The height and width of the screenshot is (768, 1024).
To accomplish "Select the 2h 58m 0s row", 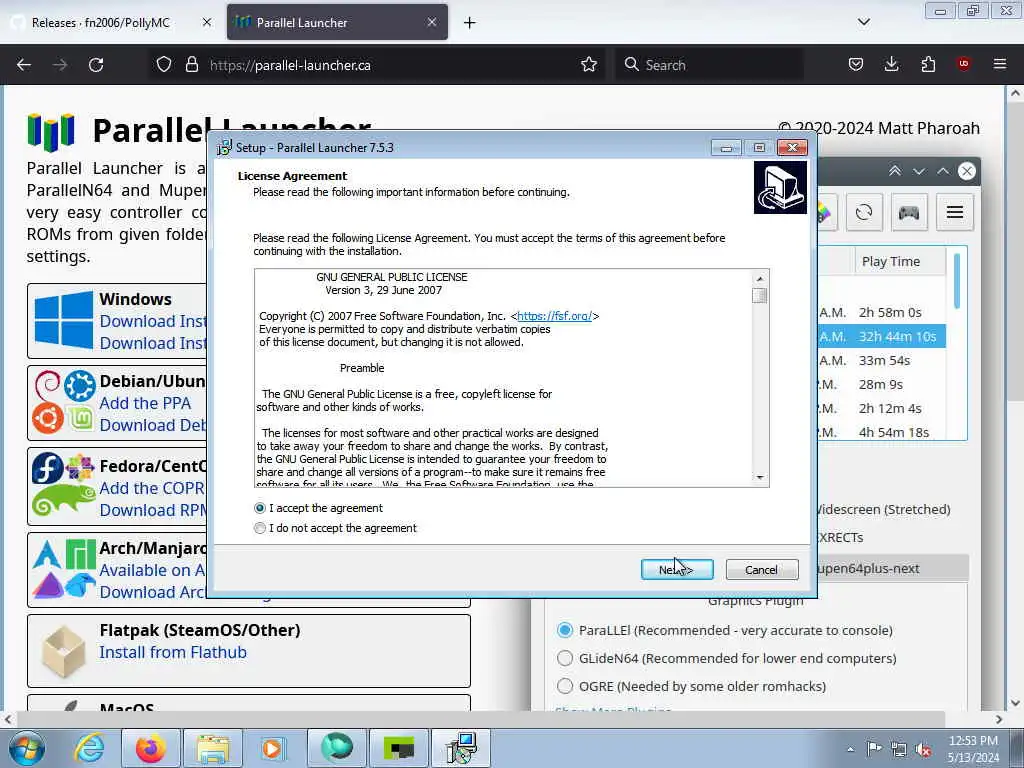I will (x=882, y=312).
